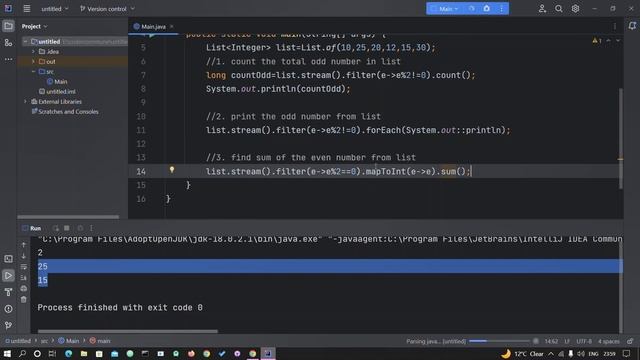Rerun Main in the Run panel

(56, 228)
